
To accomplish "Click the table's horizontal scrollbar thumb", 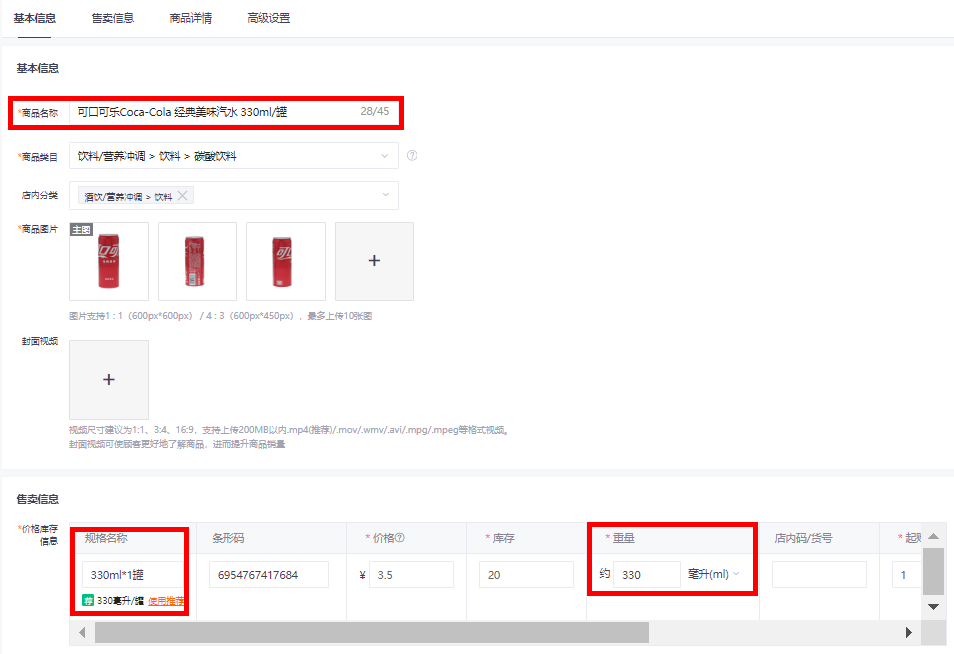I will point(372,633).
